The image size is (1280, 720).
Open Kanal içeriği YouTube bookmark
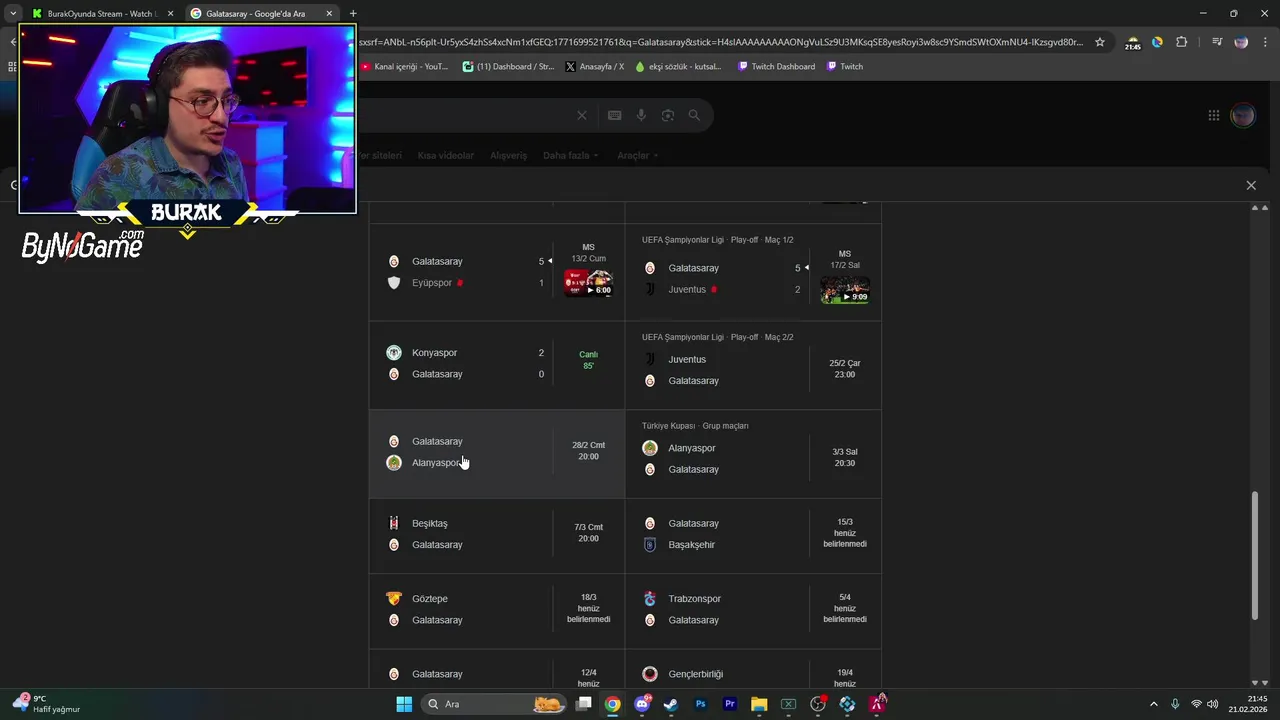(x=404, y=66)
